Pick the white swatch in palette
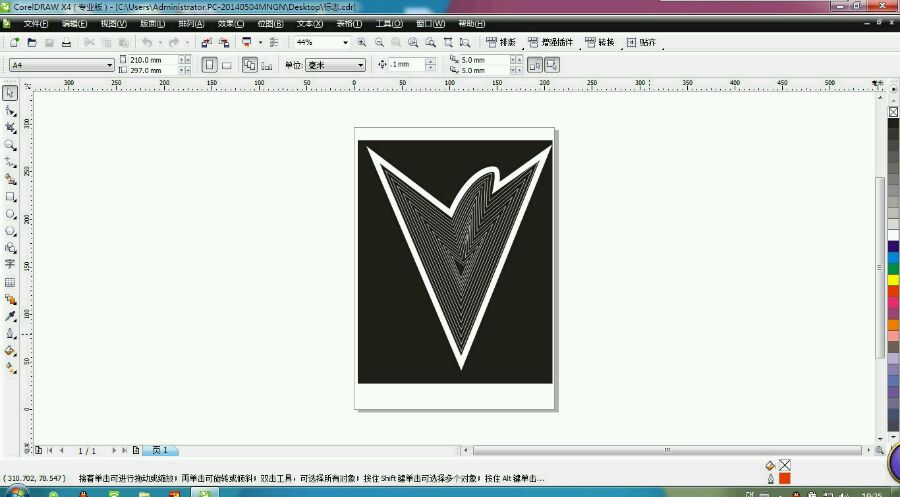The image size is (900, 497). pyautogui.click(x=893, y=235)
